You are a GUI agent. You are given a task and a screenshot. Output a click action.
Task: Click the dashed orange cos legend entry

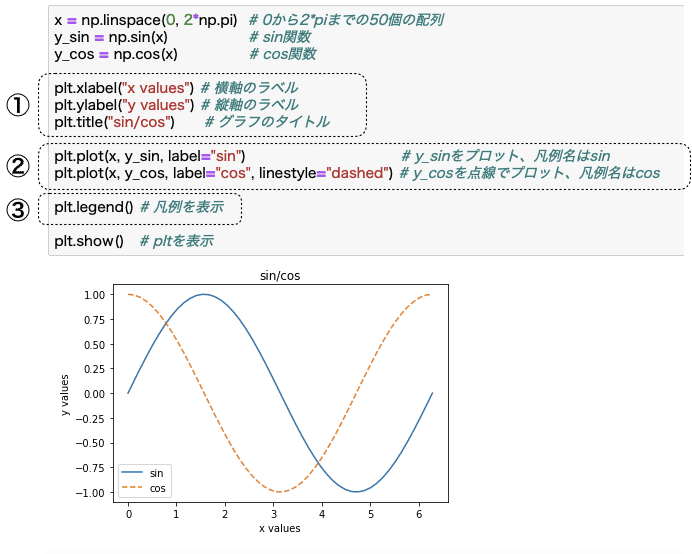click(133, 489)
